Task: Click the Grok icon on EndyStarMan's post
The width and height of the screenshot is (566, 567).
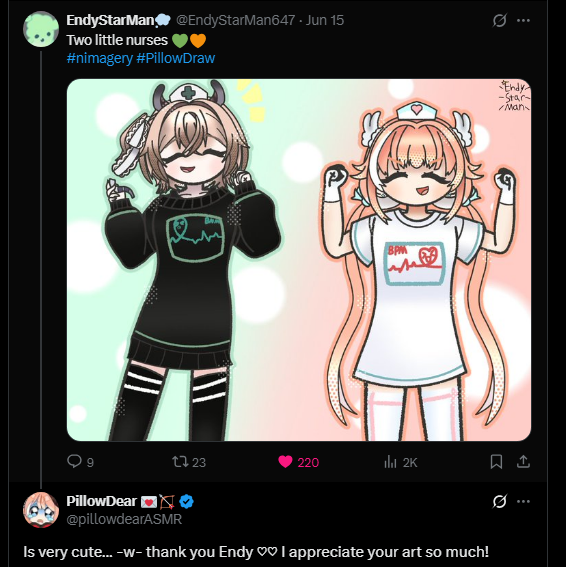Action: point(499,20)
